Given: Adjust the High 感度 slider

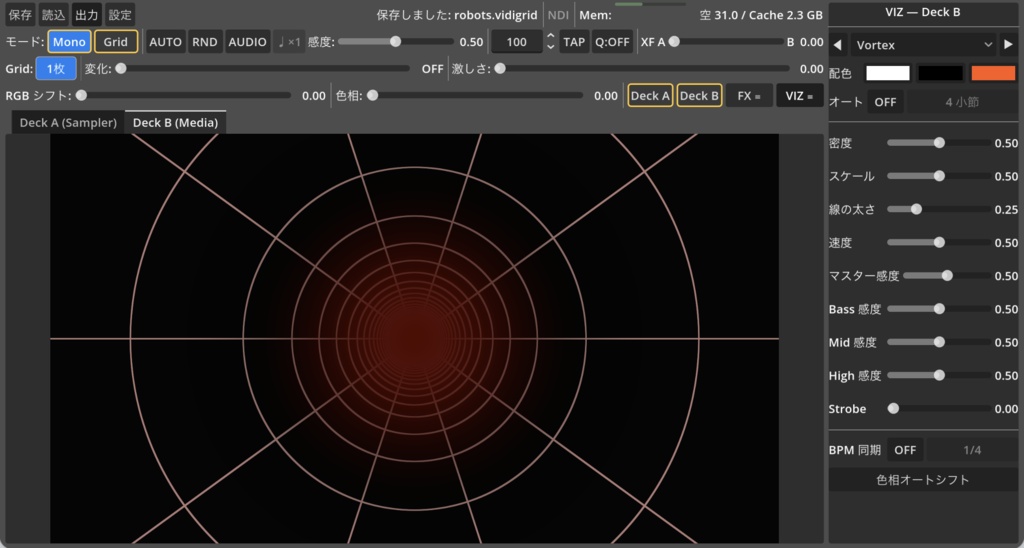Looking at the screenshot, I should click(938, 376).
